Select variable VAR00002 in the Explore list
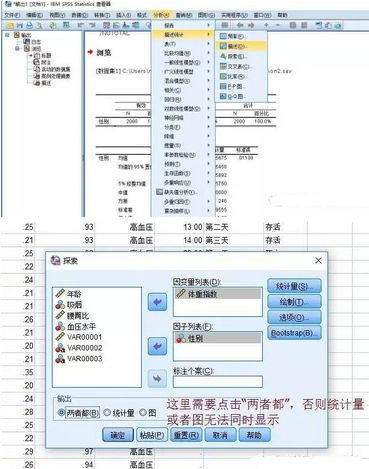The width and height of the screenshot is (369, 469). pos(79,348)
